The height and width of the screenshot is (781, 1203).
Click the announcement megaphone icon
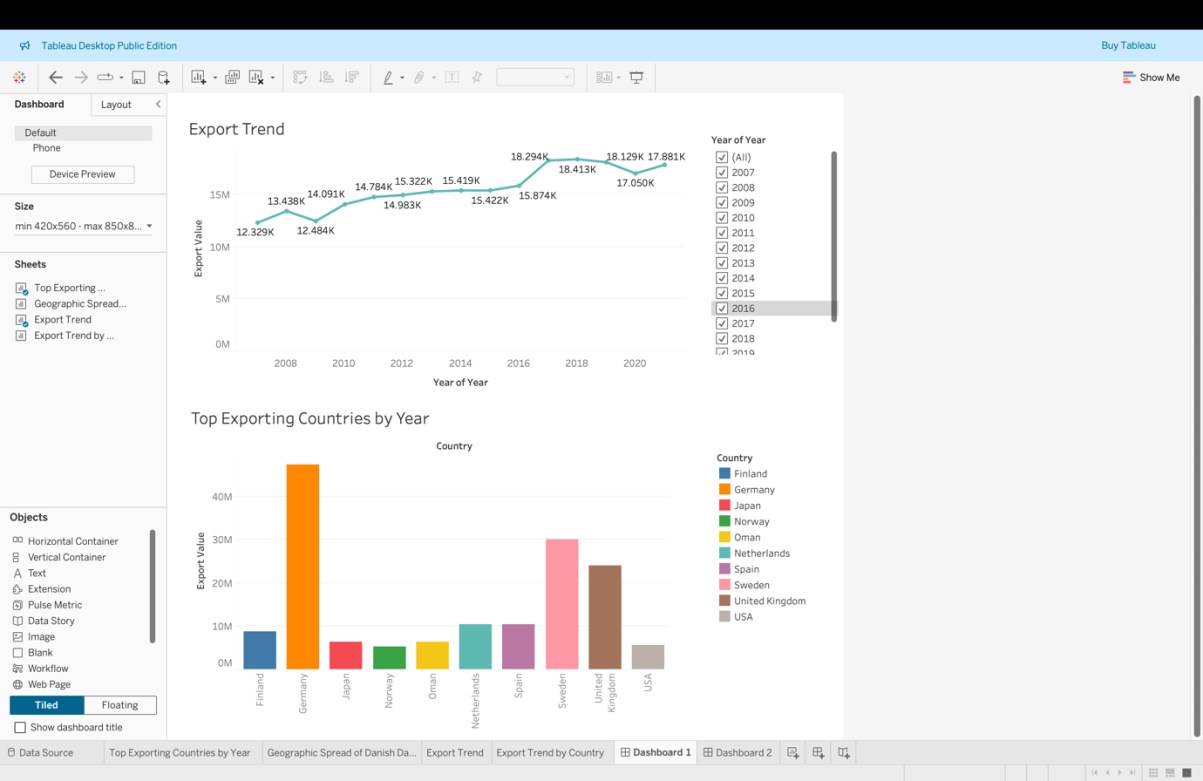tap(25, 45)
